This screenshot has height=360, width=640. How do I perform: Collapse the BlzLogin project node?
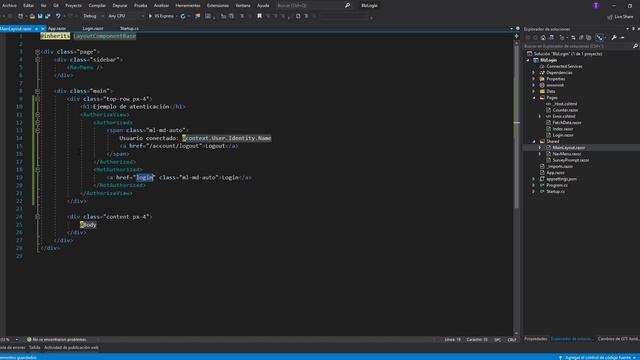pos(528,60)
